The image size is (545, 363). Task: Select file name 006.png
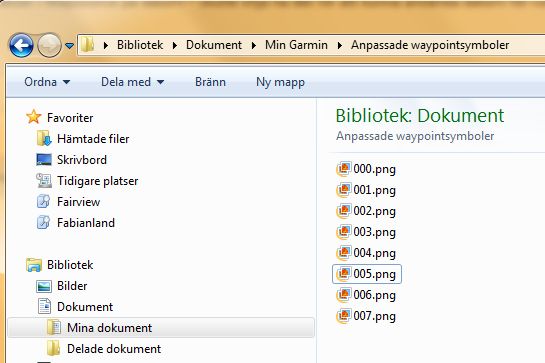click(x=374, y=295)
